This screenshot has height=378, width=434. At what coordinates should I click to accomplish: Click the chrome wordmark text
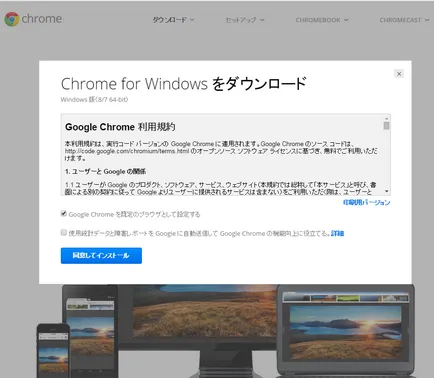tap(42, 19)
